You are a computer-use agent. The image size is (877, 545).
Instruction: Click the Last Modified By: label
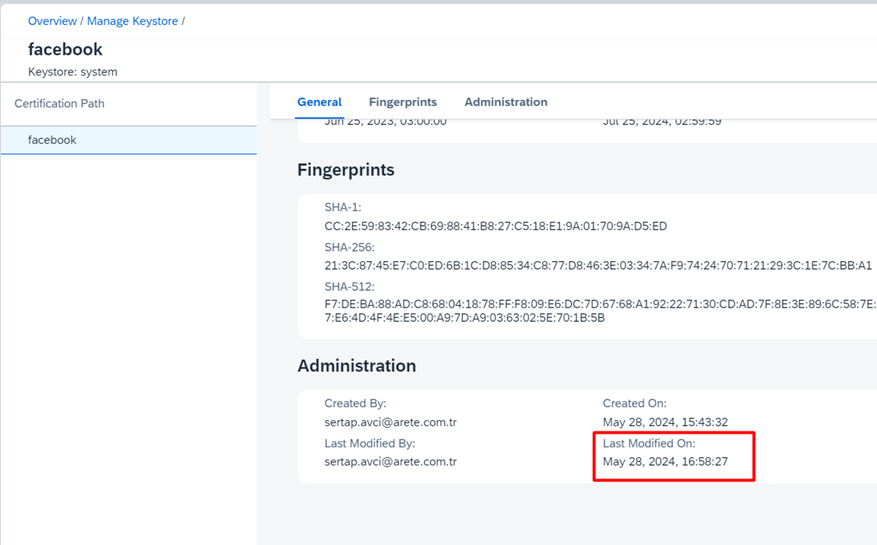pyautogui.click(x=370, y=443)
